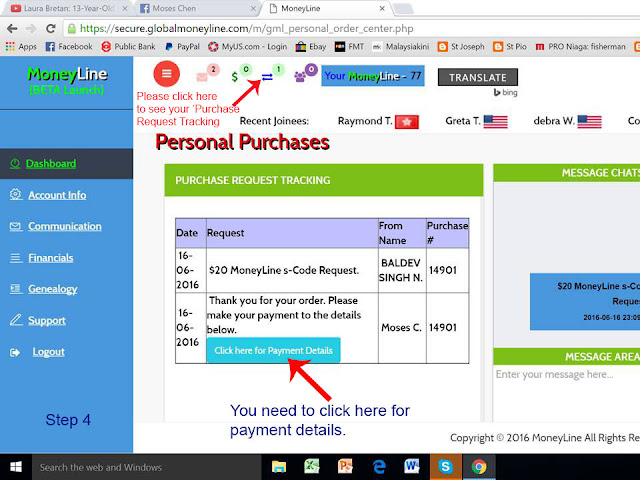Go back with the browser back arrow
Image resolution: width=640 pixels, height=480 pixels.
12,29
